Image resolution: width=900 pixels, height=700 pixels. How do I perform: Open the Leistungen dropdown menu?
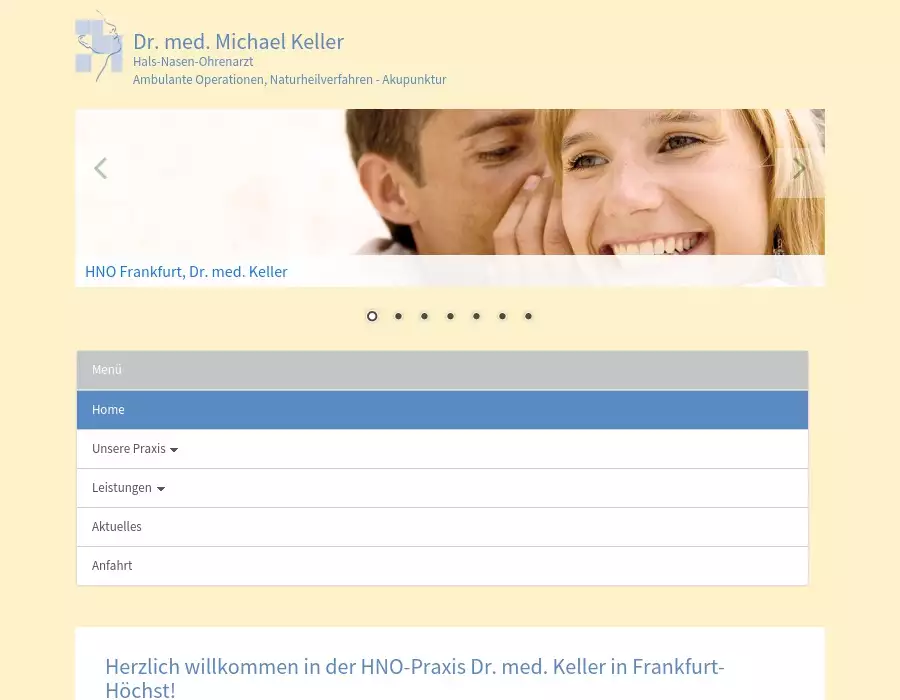[x=128, y=488]
